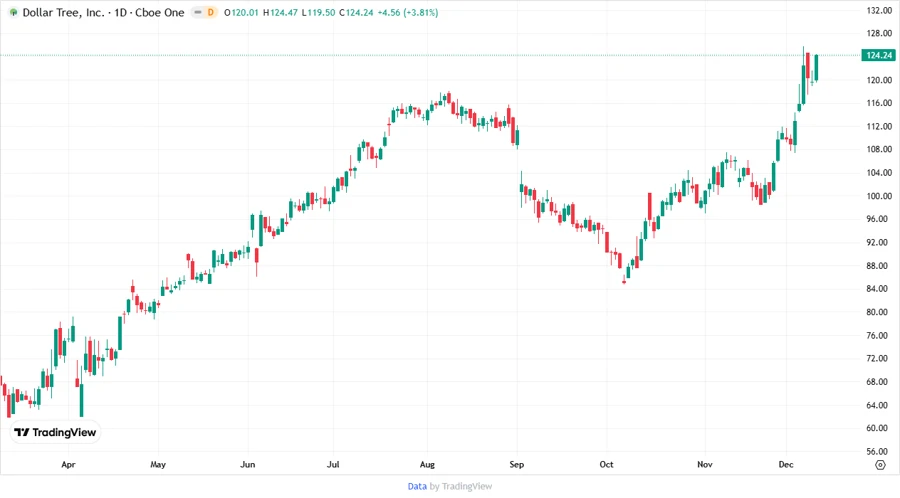Click the 128.00 price axis label
This screenshot has height=498, width=900.
[879, 33]
